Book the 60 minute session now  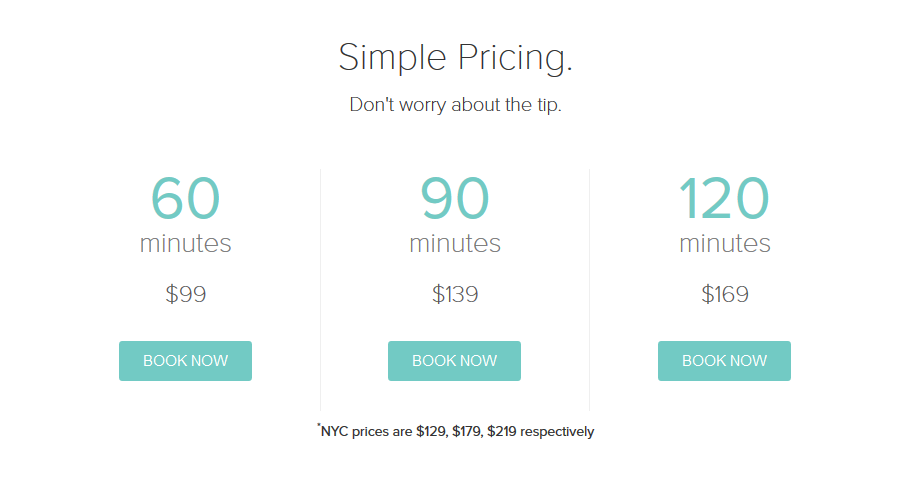click(x=185, y=361)
